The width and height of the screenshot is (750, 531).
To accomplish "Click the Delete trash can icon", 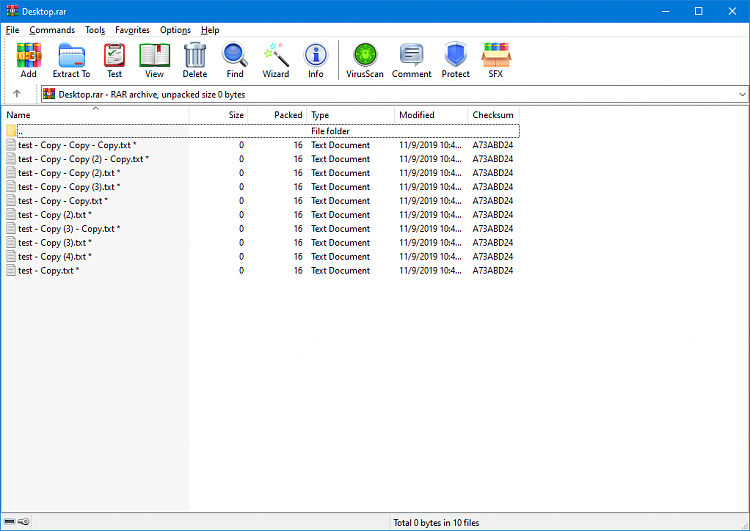I will pyautogui.click(x=195, y=60).
